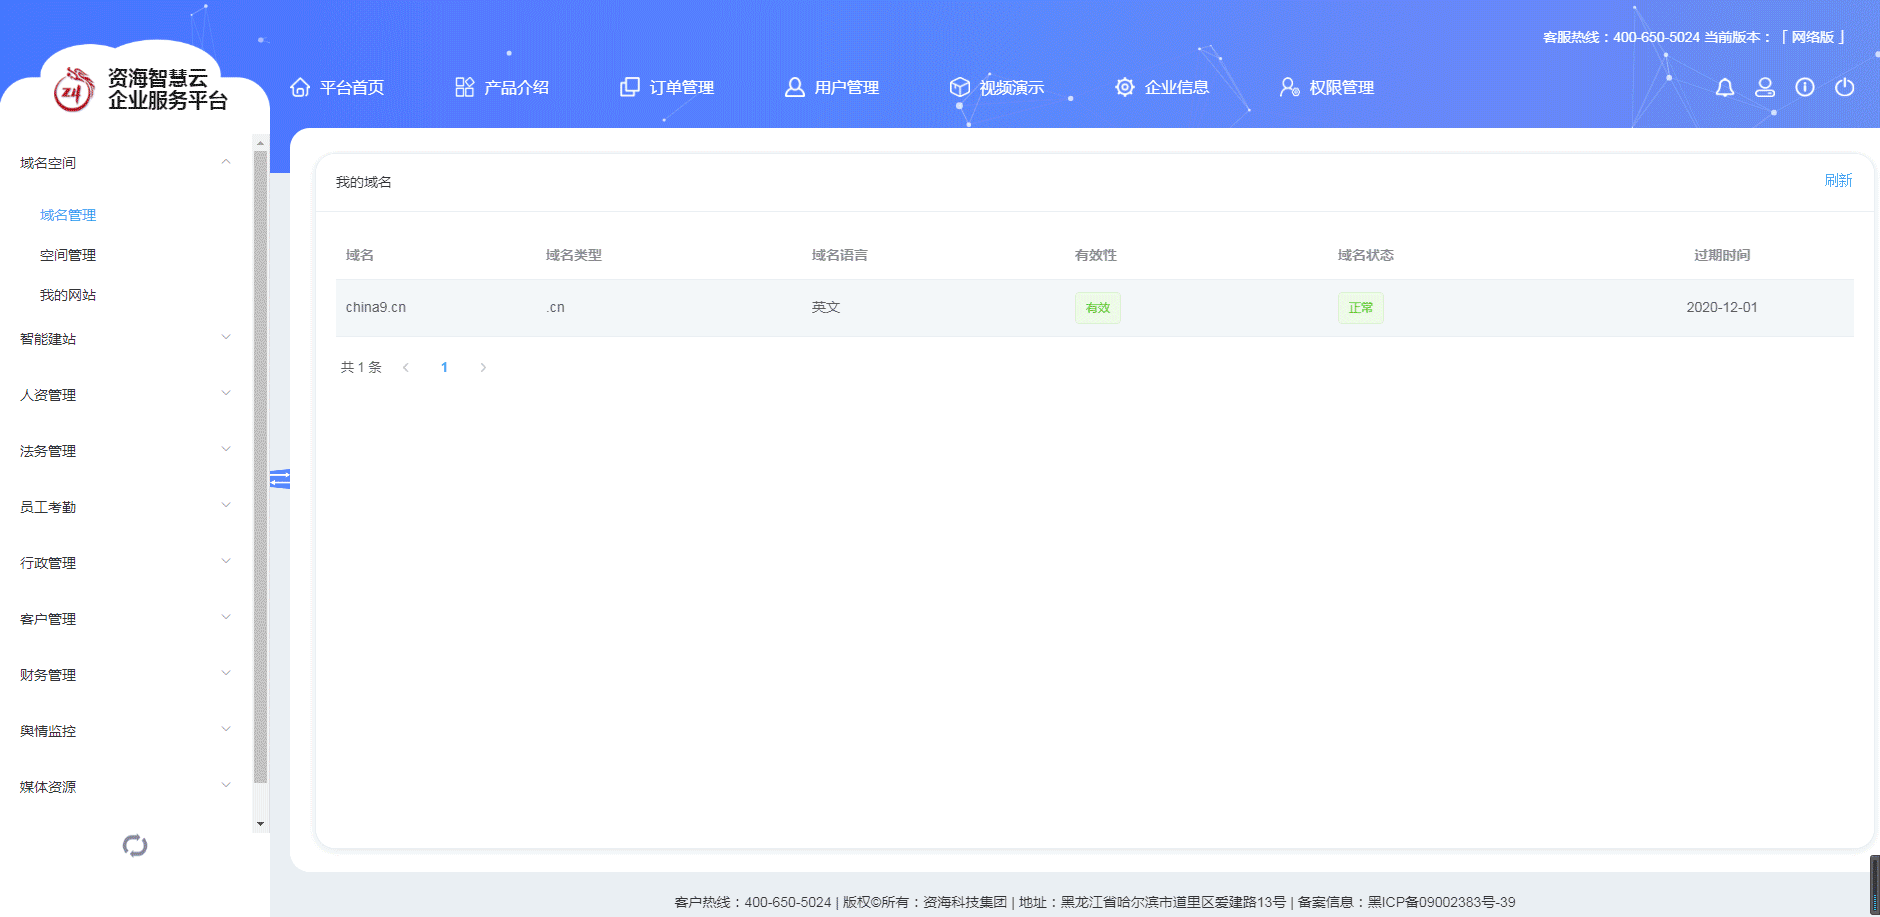Click the 有效 validity tag
This screenshot has height=917, width=1880.
1098,308
